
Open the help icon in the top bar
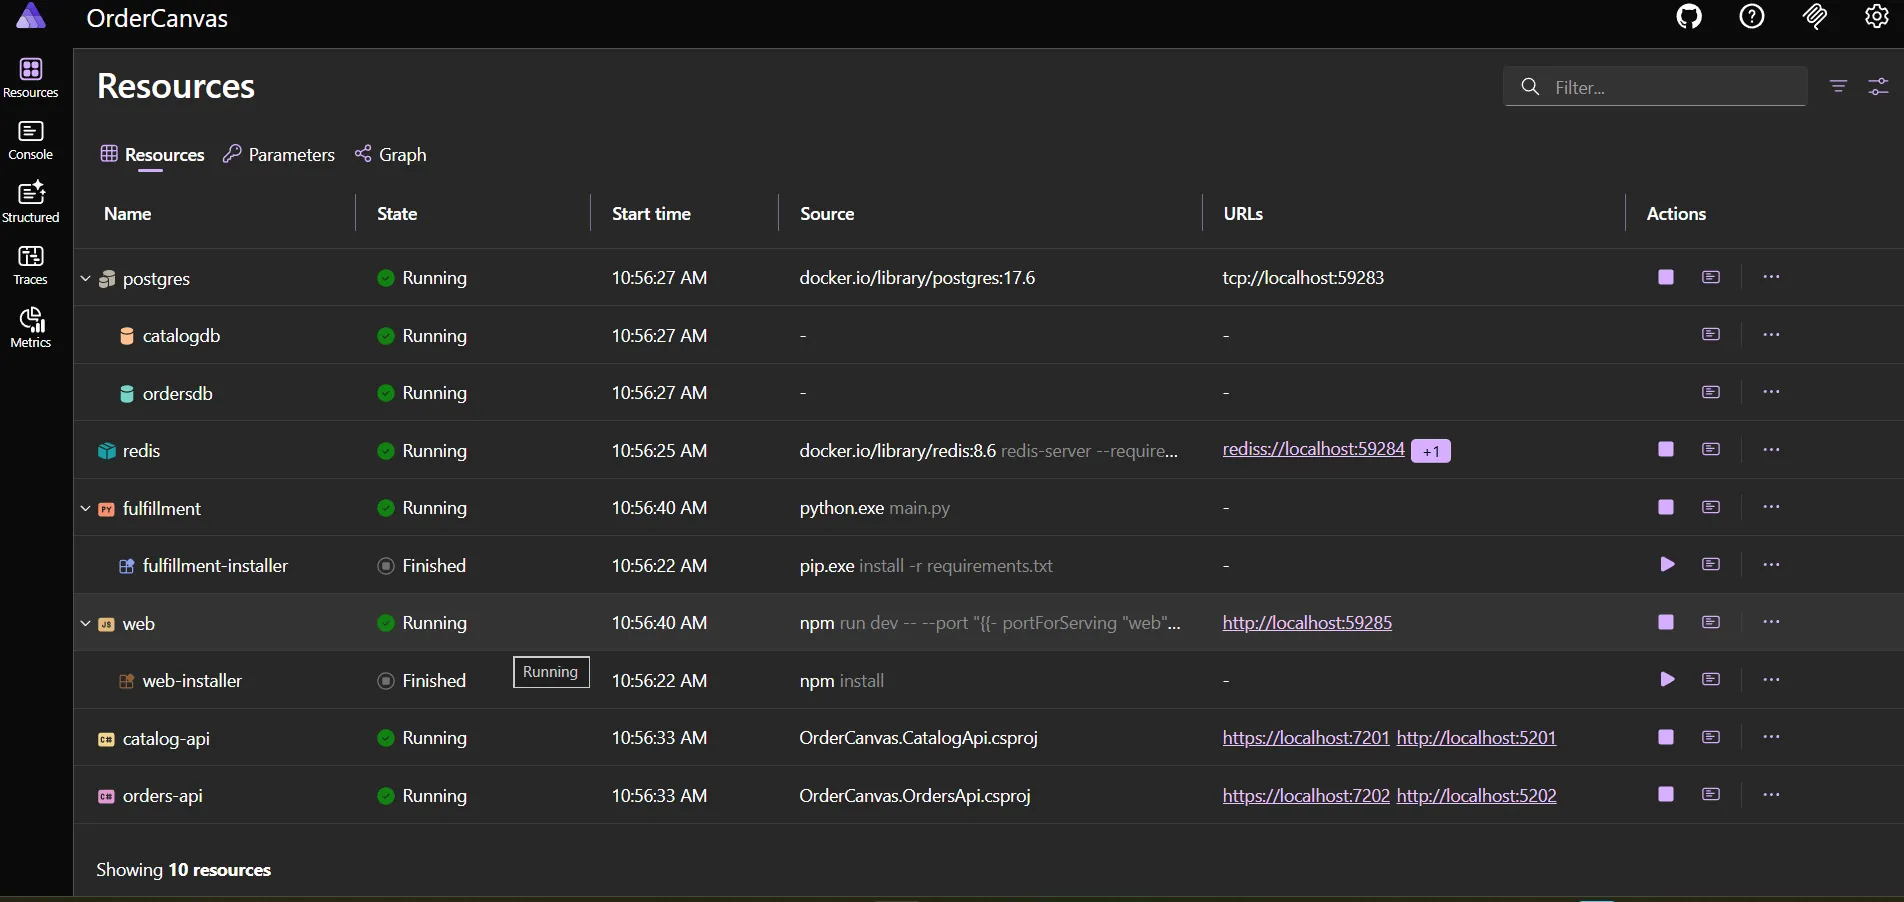pos(1752,17)
